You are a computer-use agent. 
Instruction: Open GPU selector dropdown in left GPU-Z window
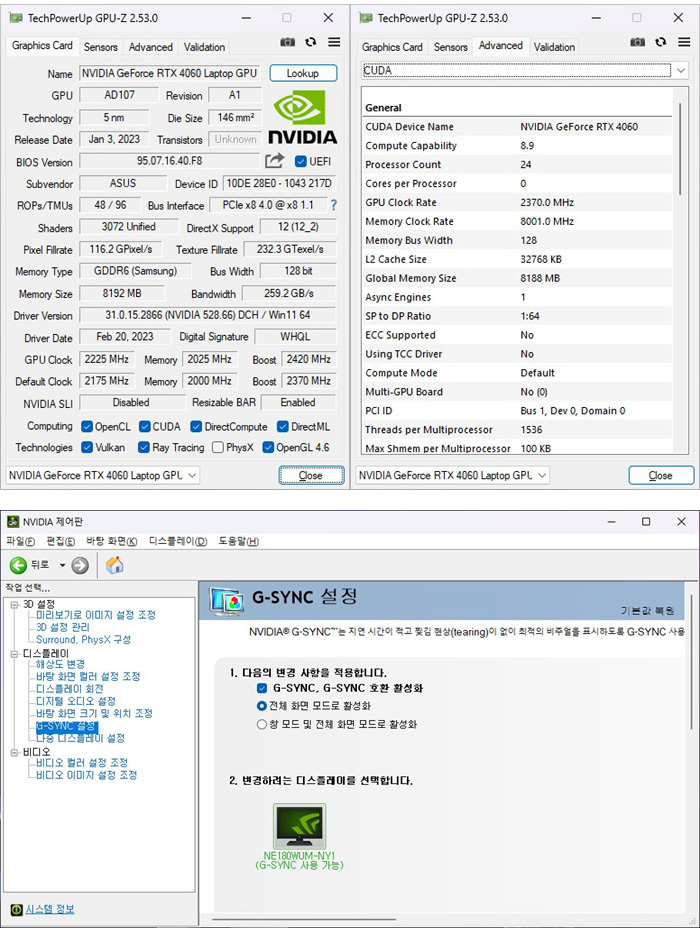point(192,476)
